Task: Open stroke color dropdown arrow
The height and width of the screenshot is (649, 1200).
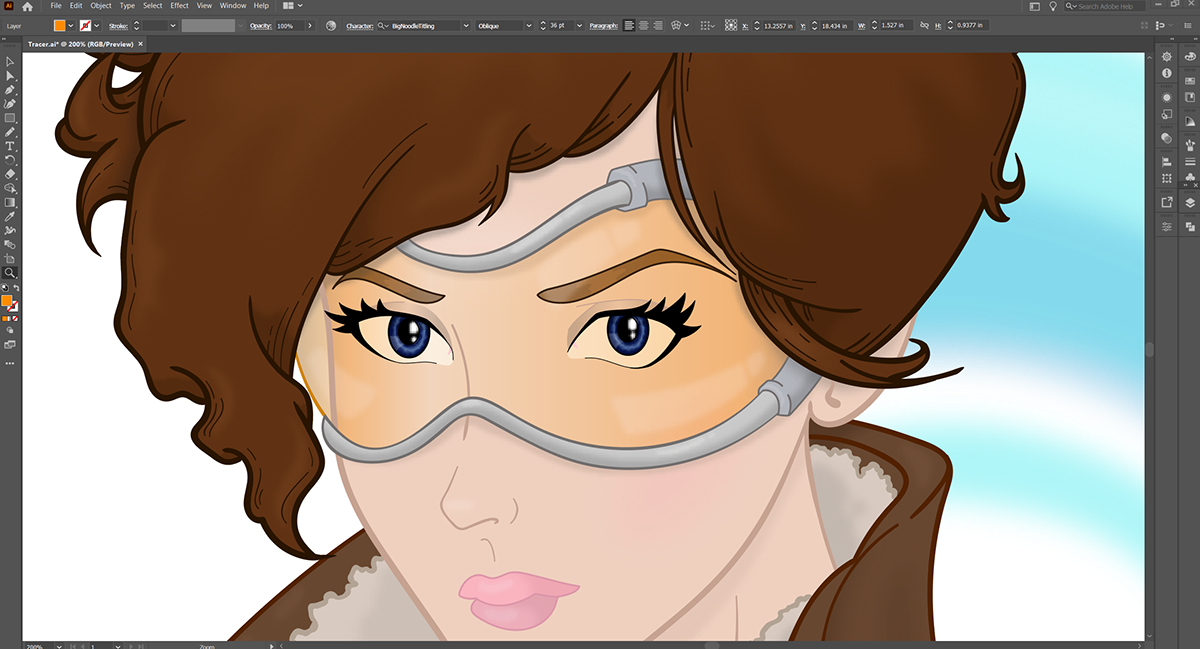Action: click(99, 25)
